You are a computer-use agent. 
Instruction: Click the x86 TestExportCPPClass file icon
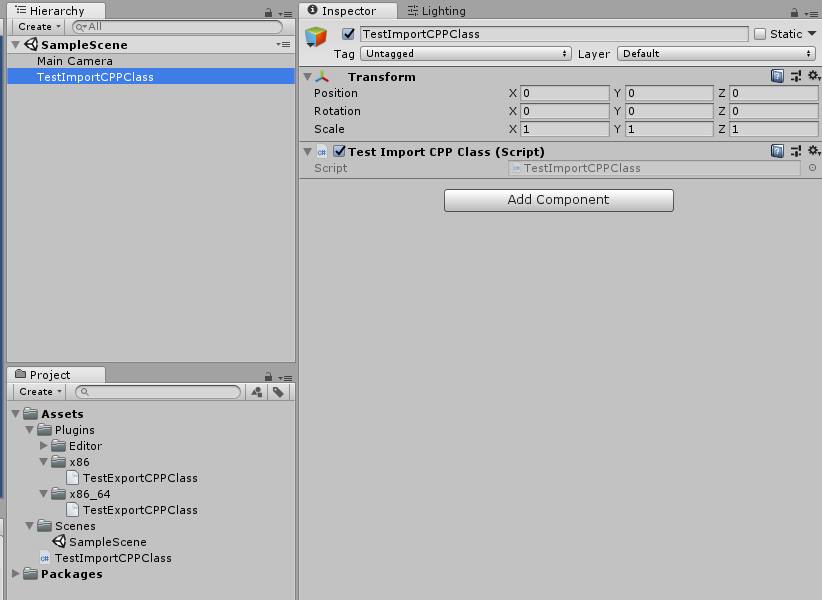[72, 478]
